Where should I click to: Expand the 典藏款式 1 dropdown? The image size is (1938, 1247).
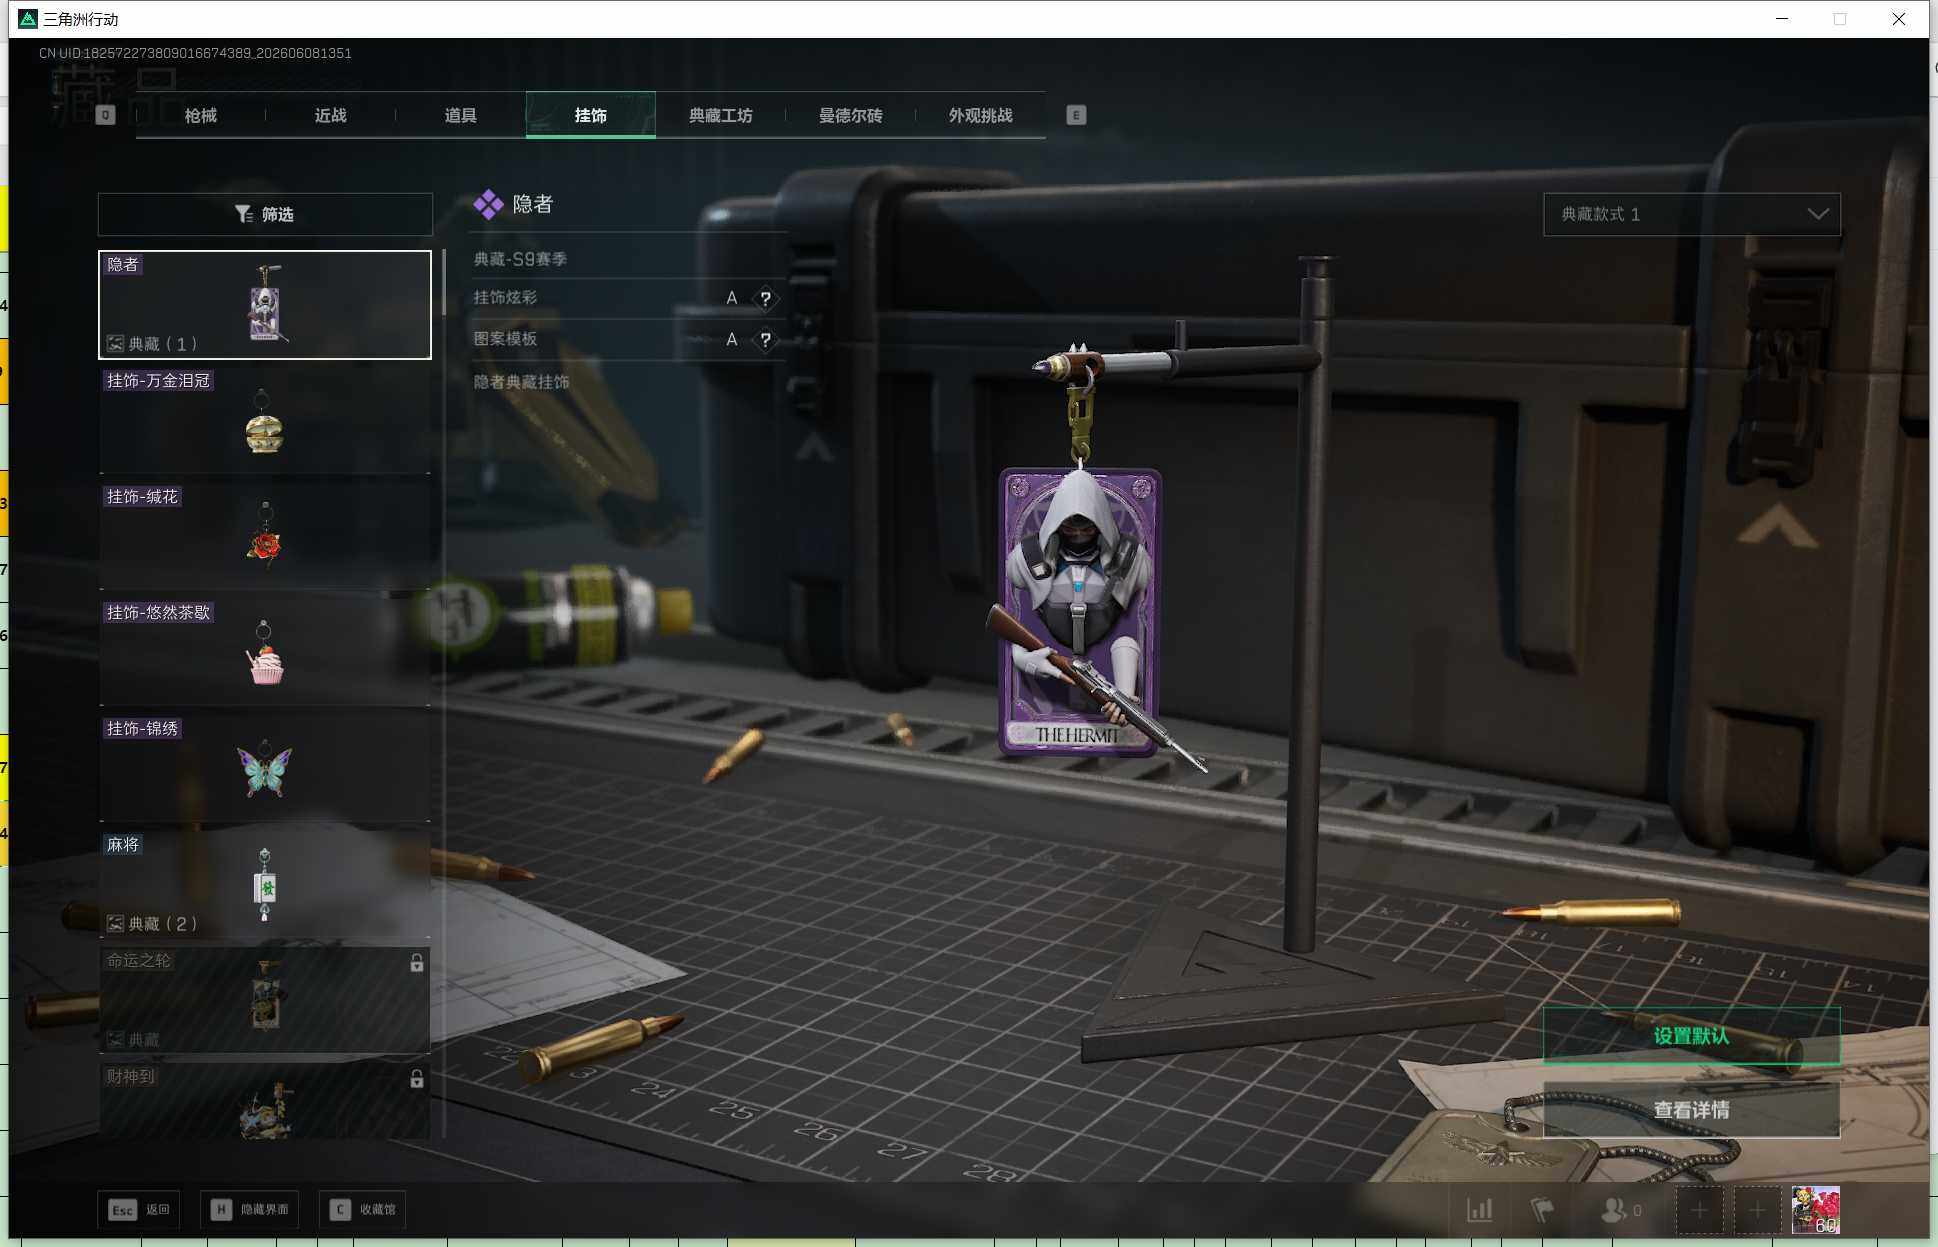coord(1692,214)
